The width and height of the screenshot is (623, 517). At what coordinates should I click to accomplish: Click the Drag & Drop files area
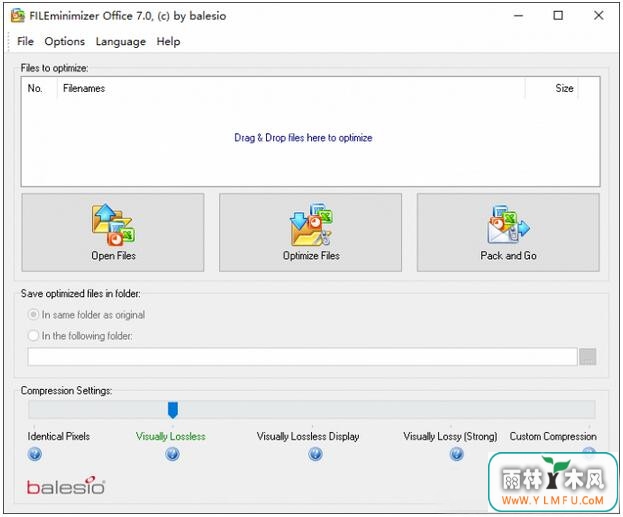[x=303, y=138]
